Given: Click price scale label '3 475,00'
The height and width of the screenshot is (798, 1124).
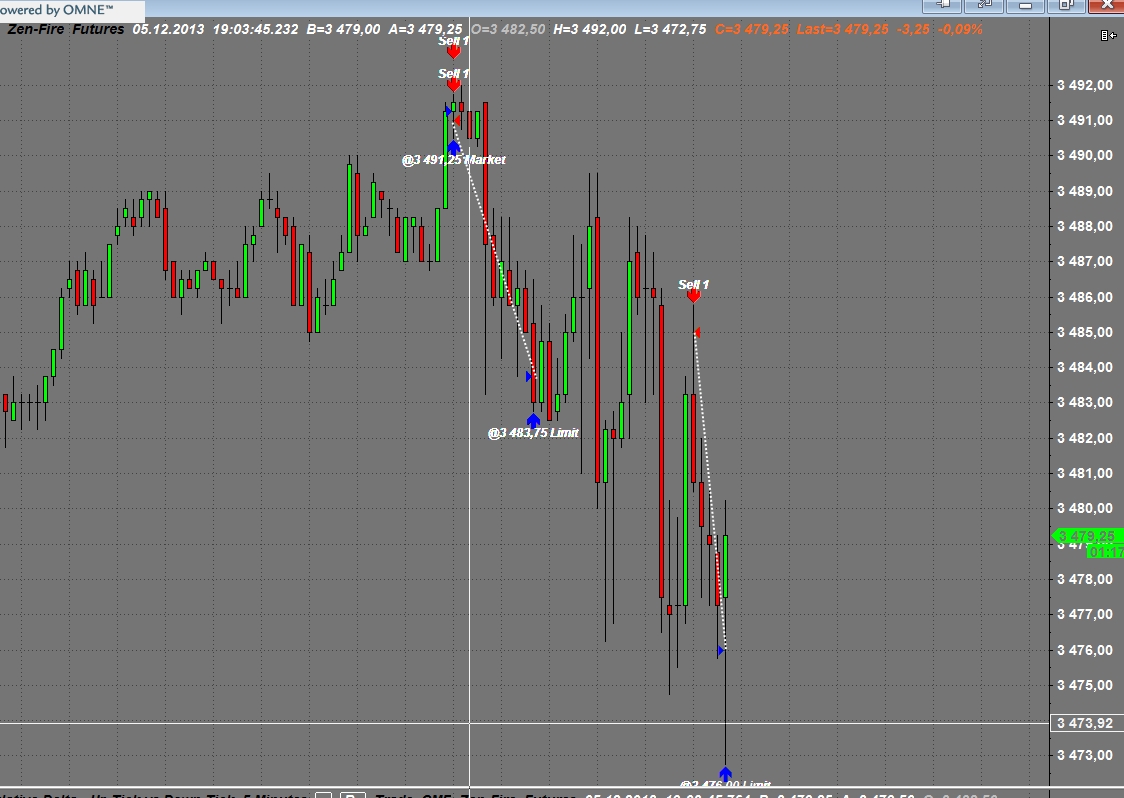Looking at the screenshot, I should pos(1085,685).
